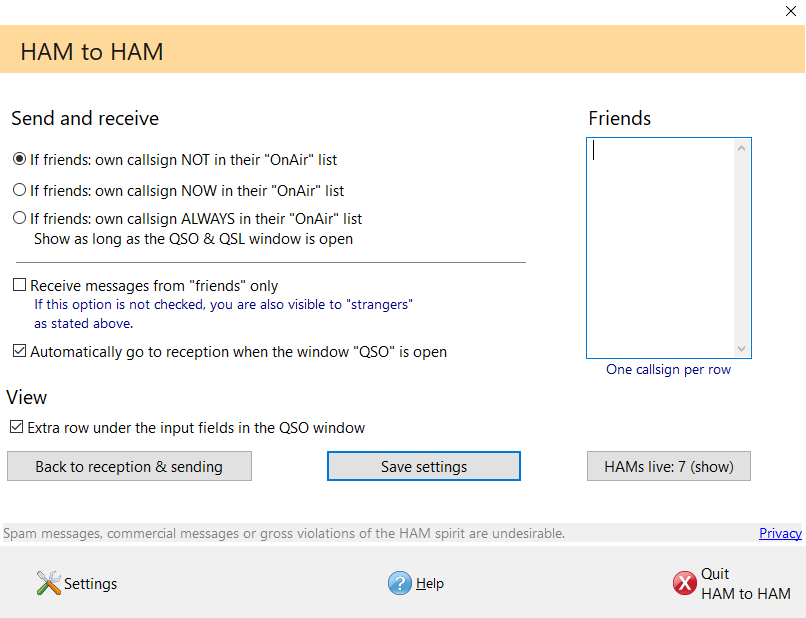
Task: Go back to reception & sending
Action: [129, 466]
